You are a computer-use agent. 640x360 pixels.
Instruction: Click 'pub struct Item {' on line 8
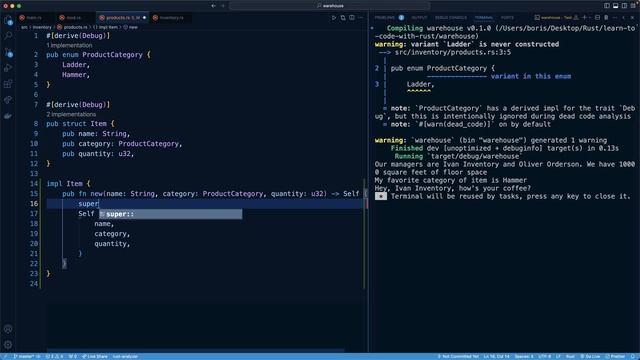click(x=80, y=124)
